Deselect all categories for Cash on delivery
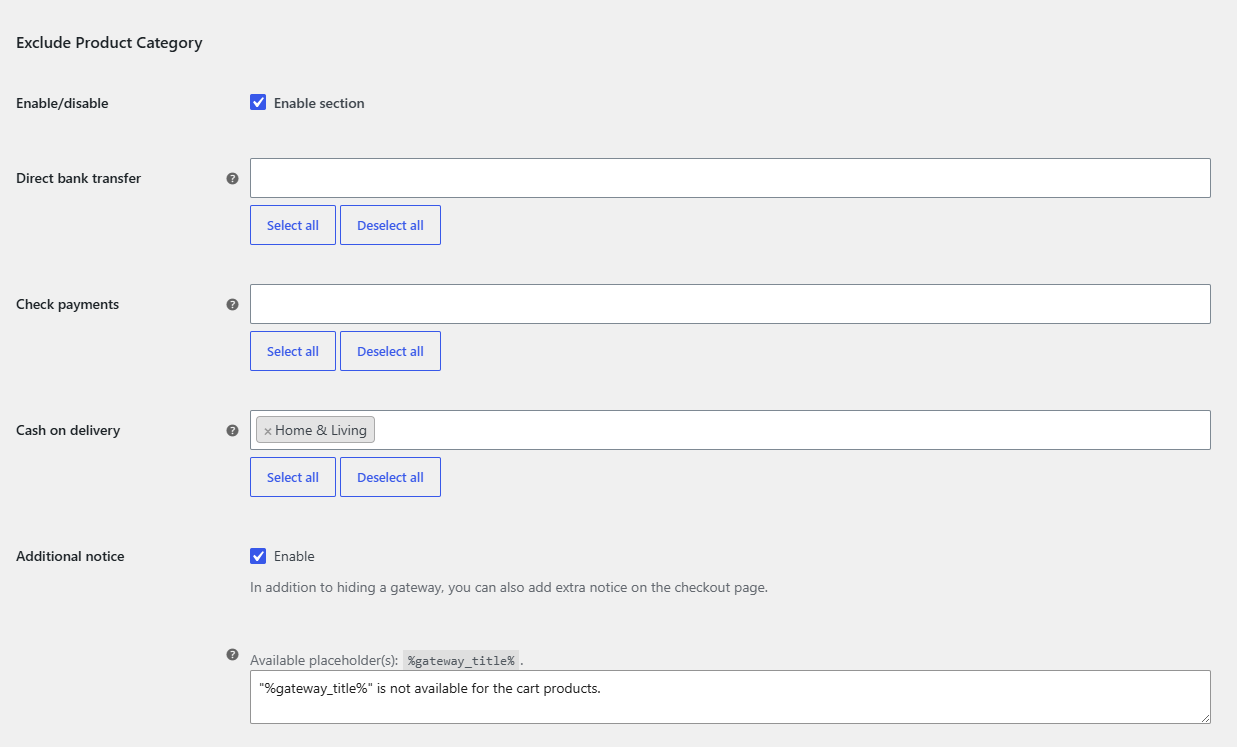The image size is (1237, 747). [x=390, y=477]
